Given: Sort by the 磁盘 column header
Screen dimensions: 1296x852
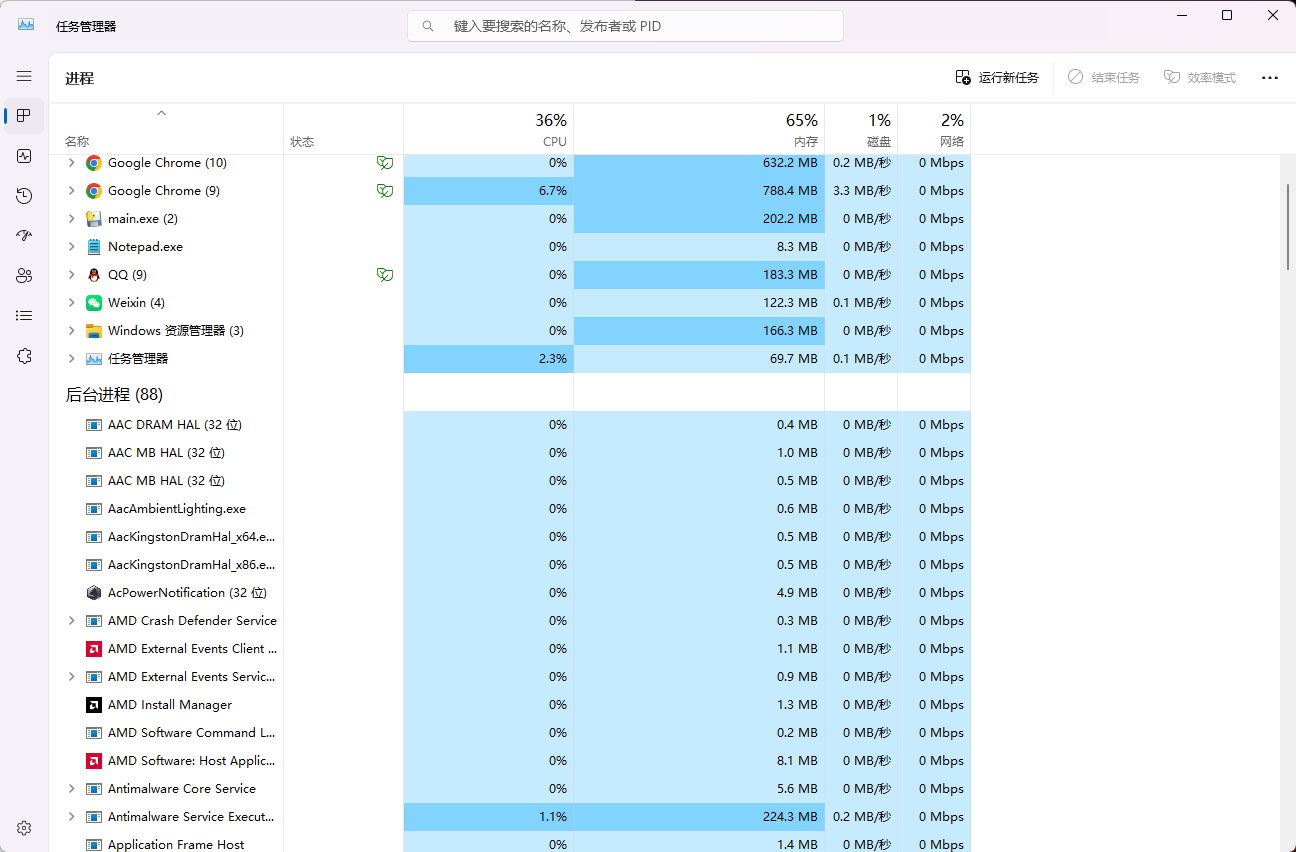Looking at the screenshot, I should 861,130.
